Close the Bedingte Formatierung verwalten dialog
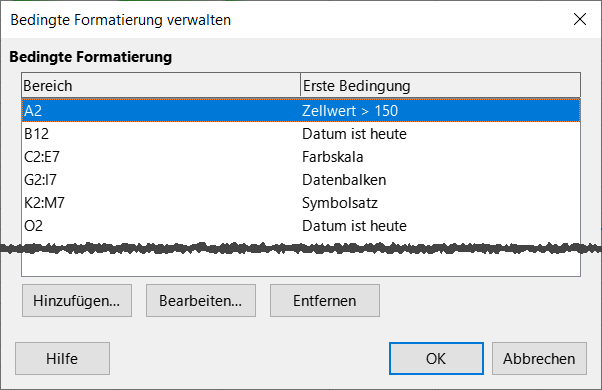Screen dimensions: 602x390 580,19
